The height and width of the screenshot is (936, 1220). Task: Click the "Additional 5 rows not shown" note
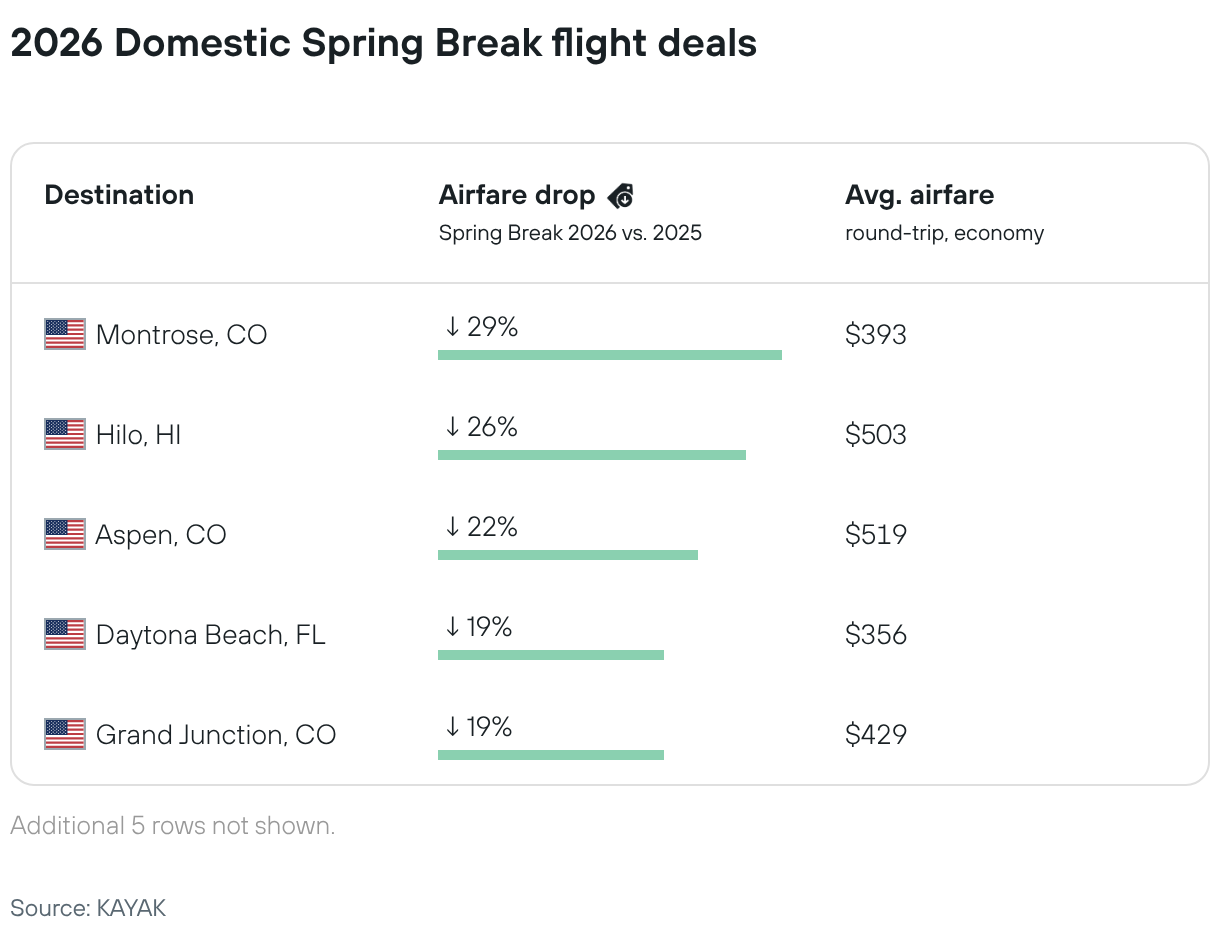coord(172,826)
